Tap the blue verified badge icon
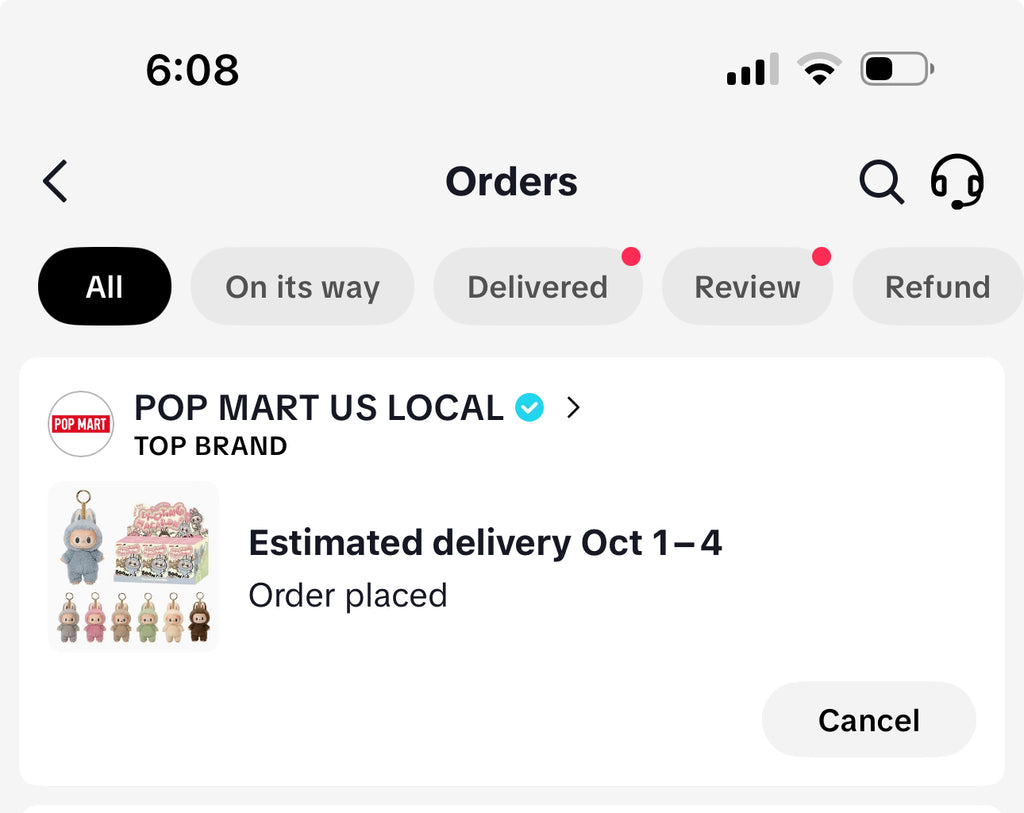Viewport: 1024px width, 813px height. [x=529, y=408]
